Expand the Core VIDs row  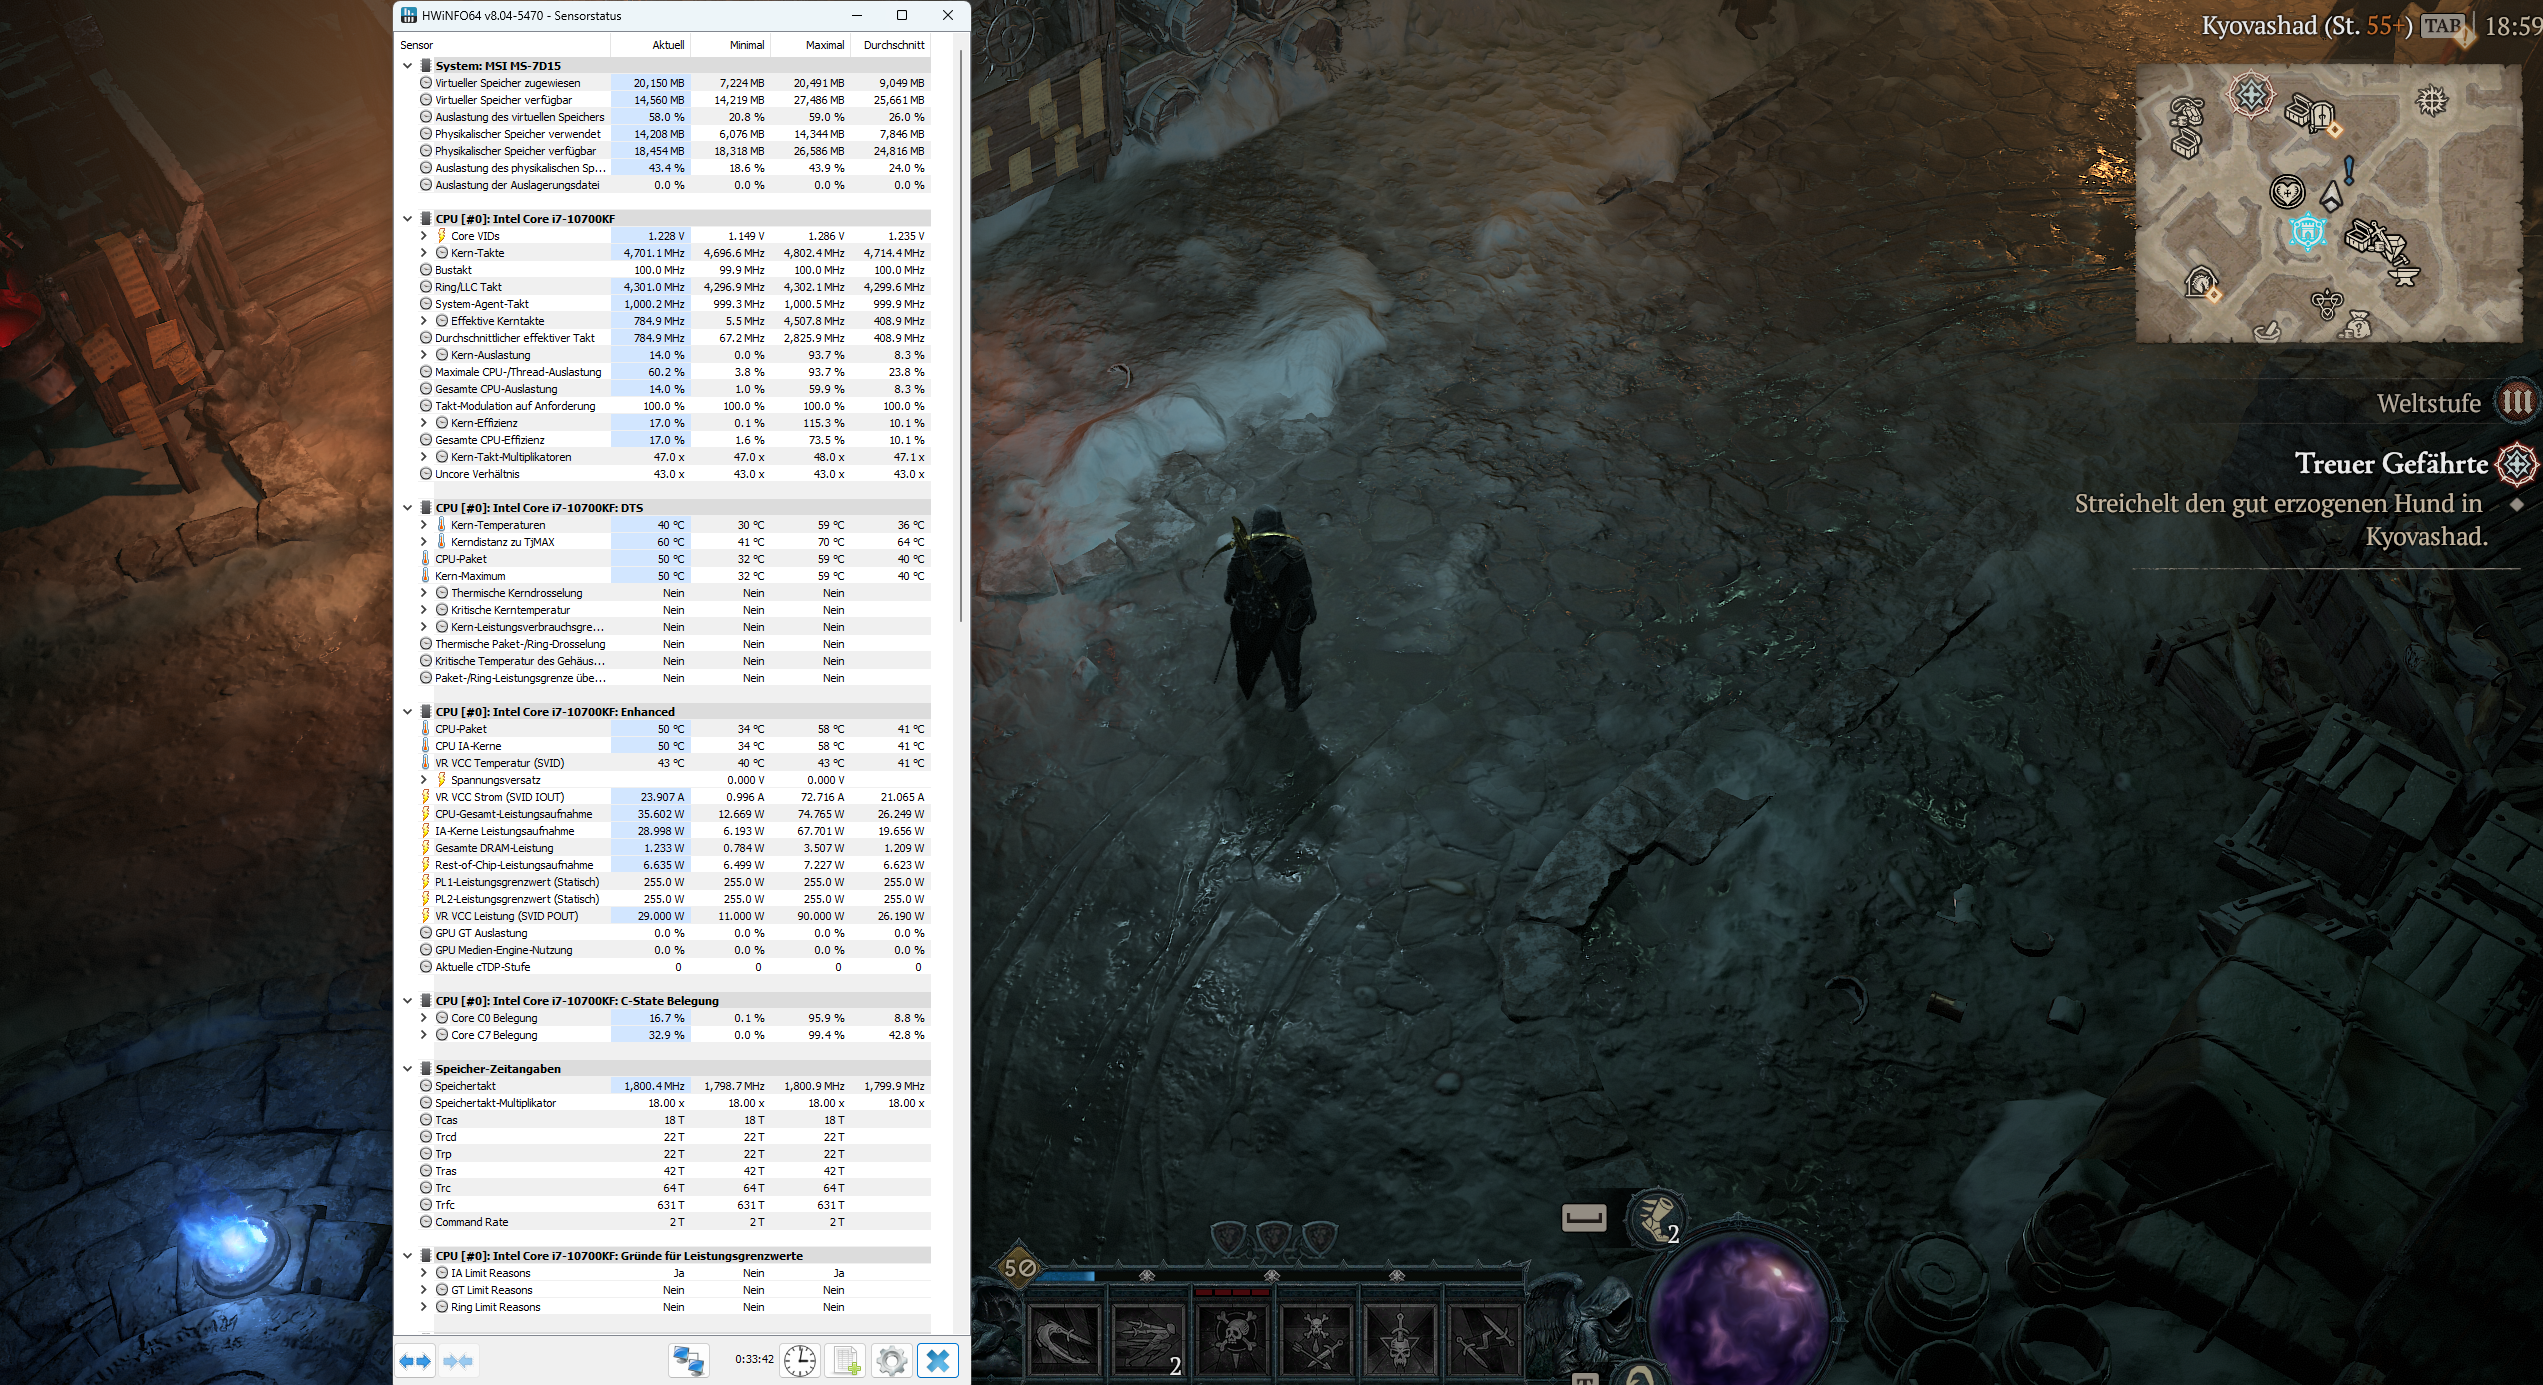[x=424, y=236]
